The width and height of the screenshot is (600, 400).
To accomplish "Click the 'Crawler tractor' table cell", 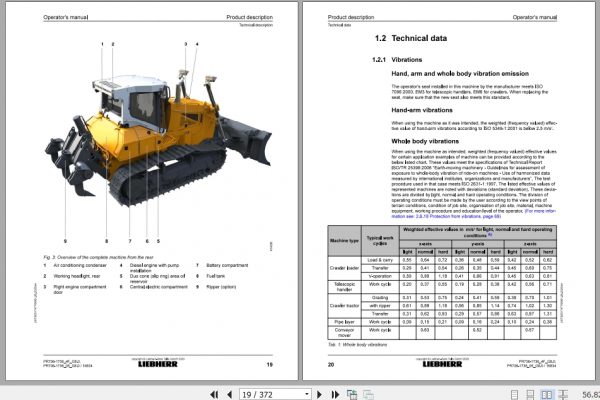I will (x=344, y=306).
